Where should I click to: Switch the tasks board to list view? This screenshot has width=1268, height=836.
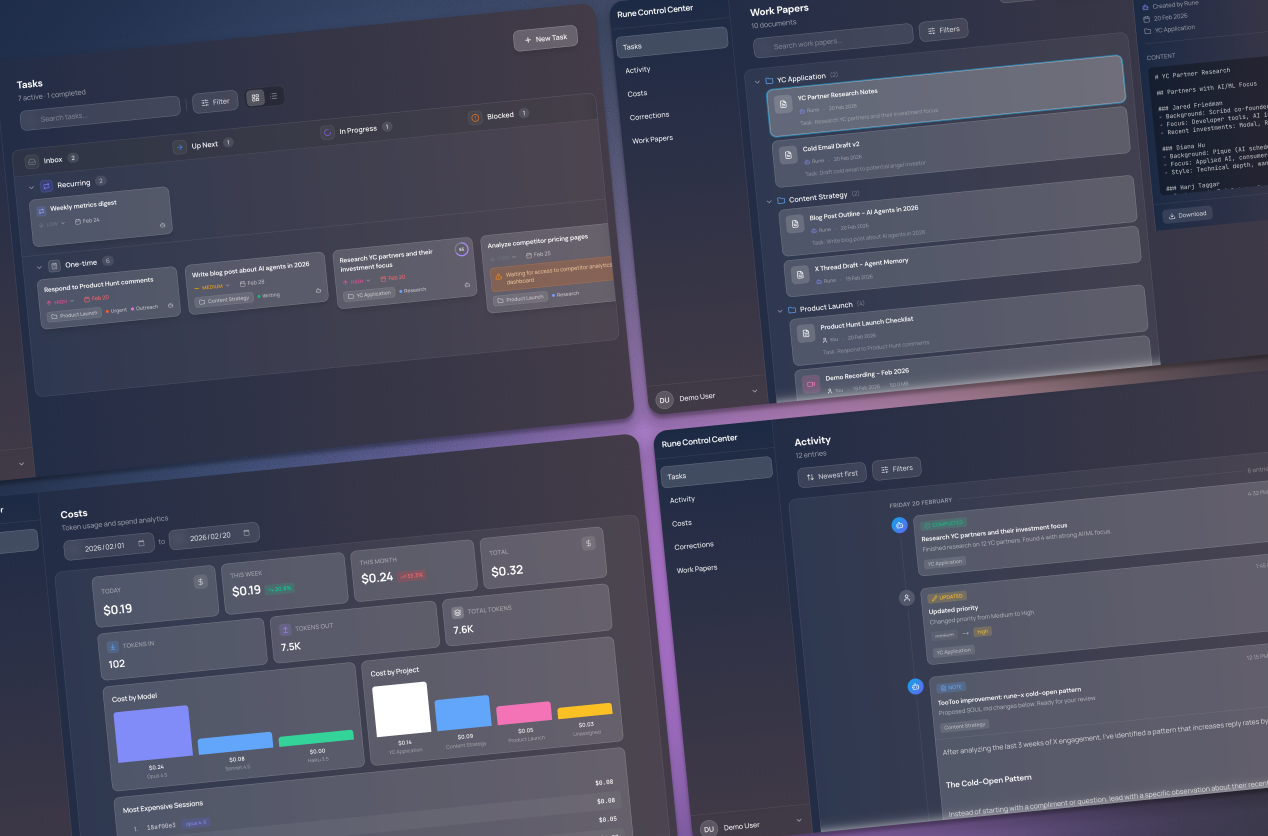click(x=275, y=96)
